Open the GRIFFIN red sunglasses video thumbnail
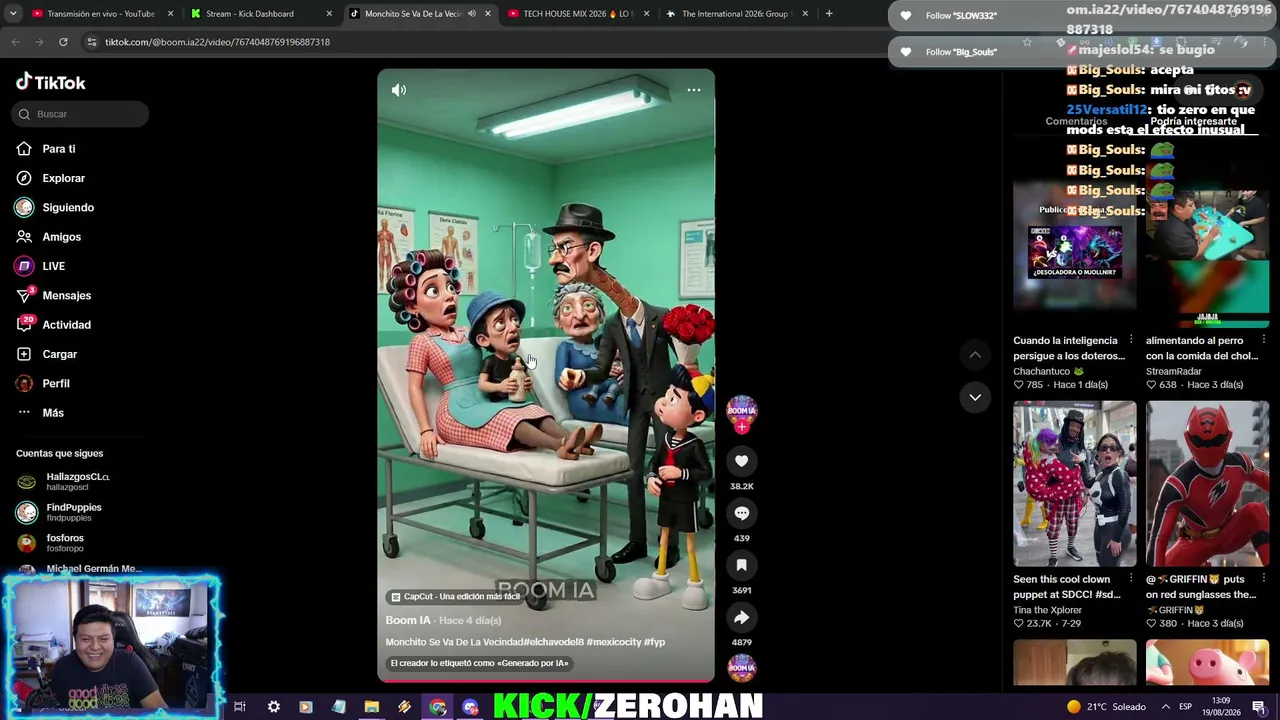 click(1208, 484)
